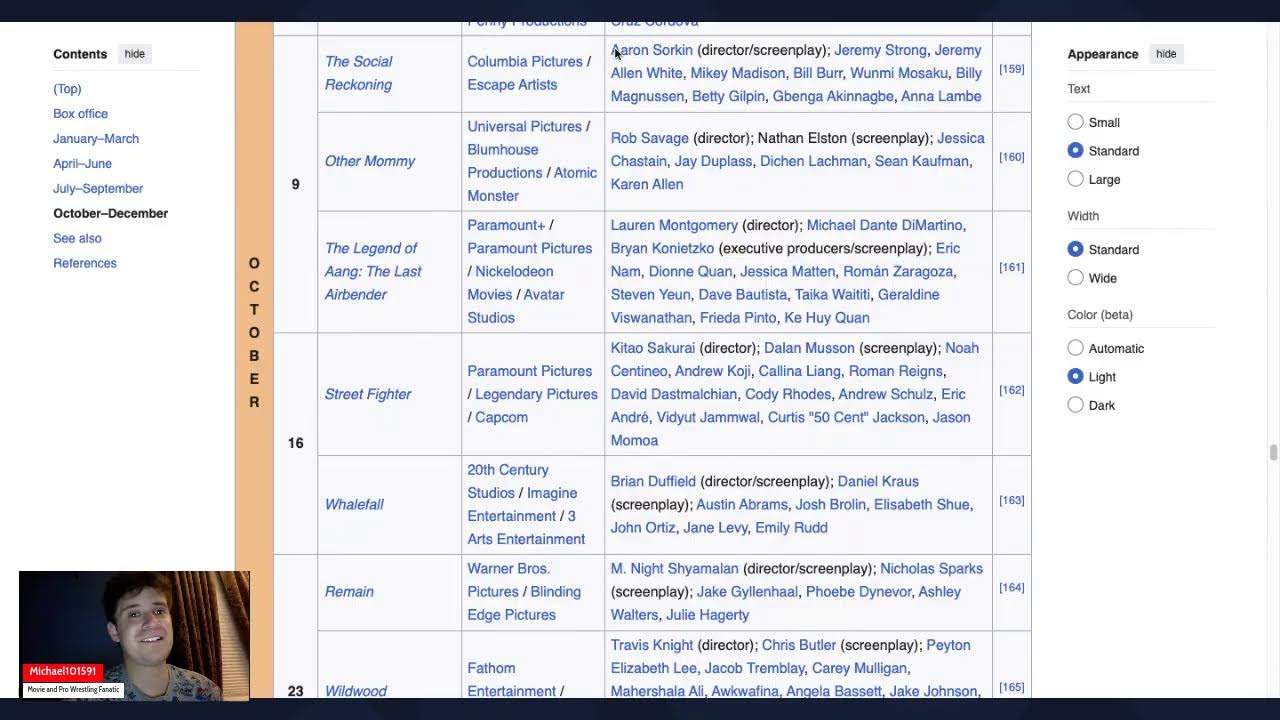Choose Light color mode
1280x720 pixels.
click(1075, 376)
